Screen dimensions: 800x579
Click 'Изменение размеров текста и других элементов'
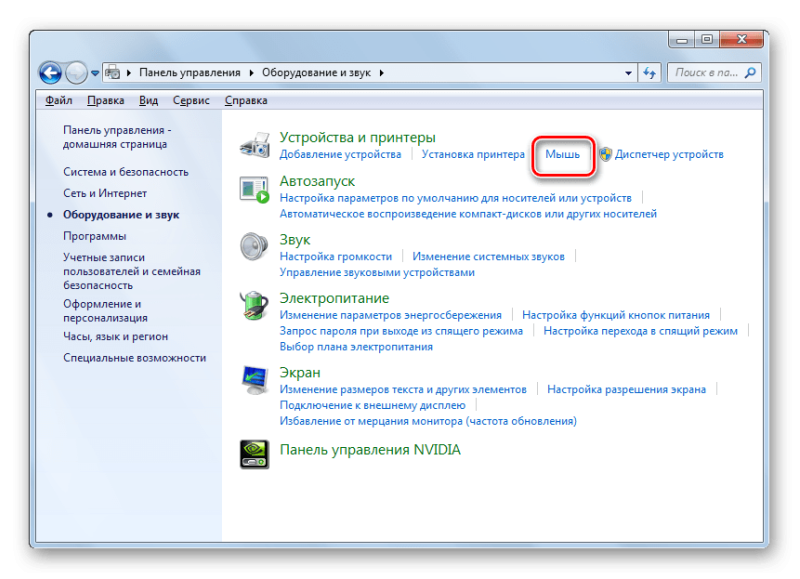coord(403,390)
